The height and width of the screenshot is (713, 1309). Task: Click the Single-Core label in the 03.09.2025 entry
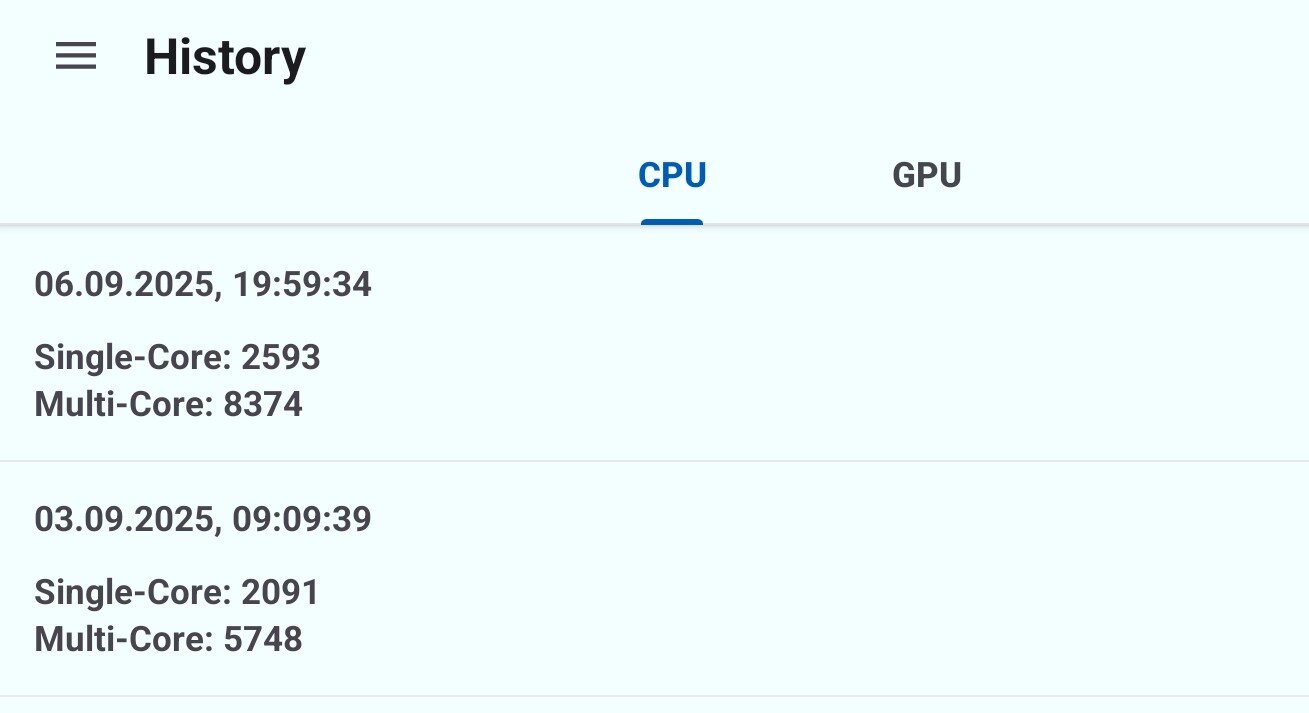[133, 592]
